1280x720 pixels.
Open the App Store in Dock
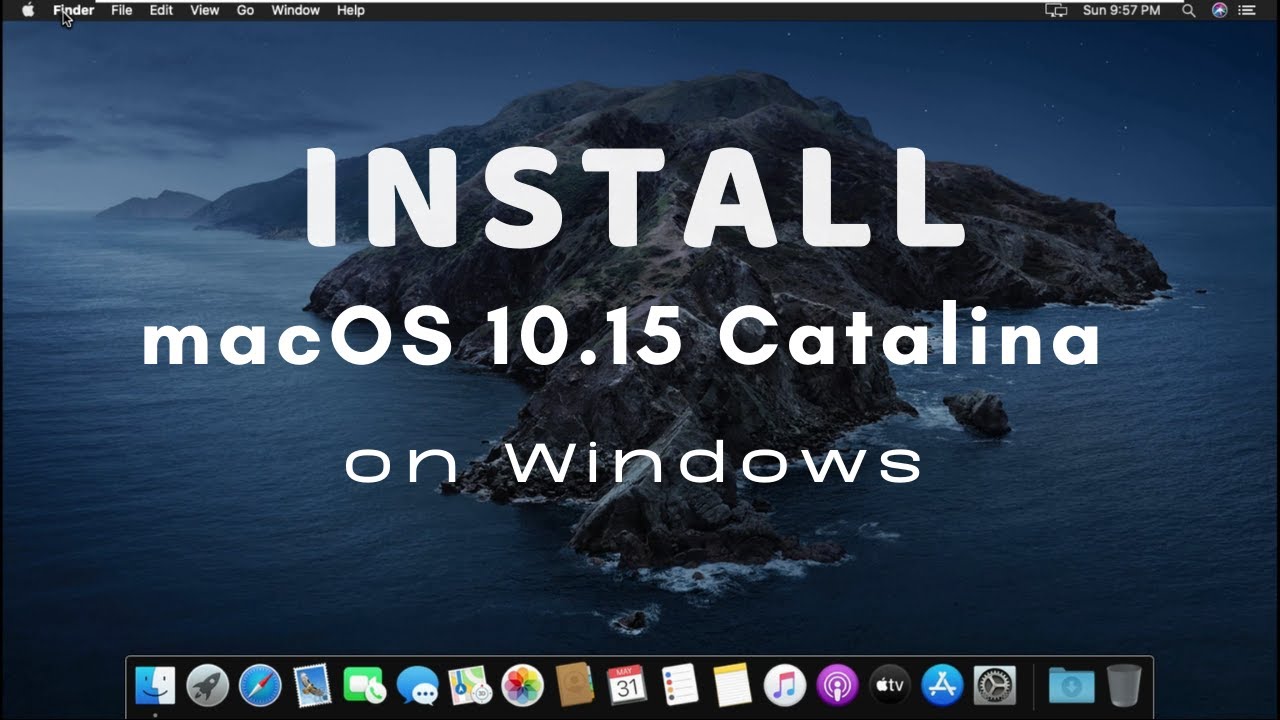pos(942,686)
